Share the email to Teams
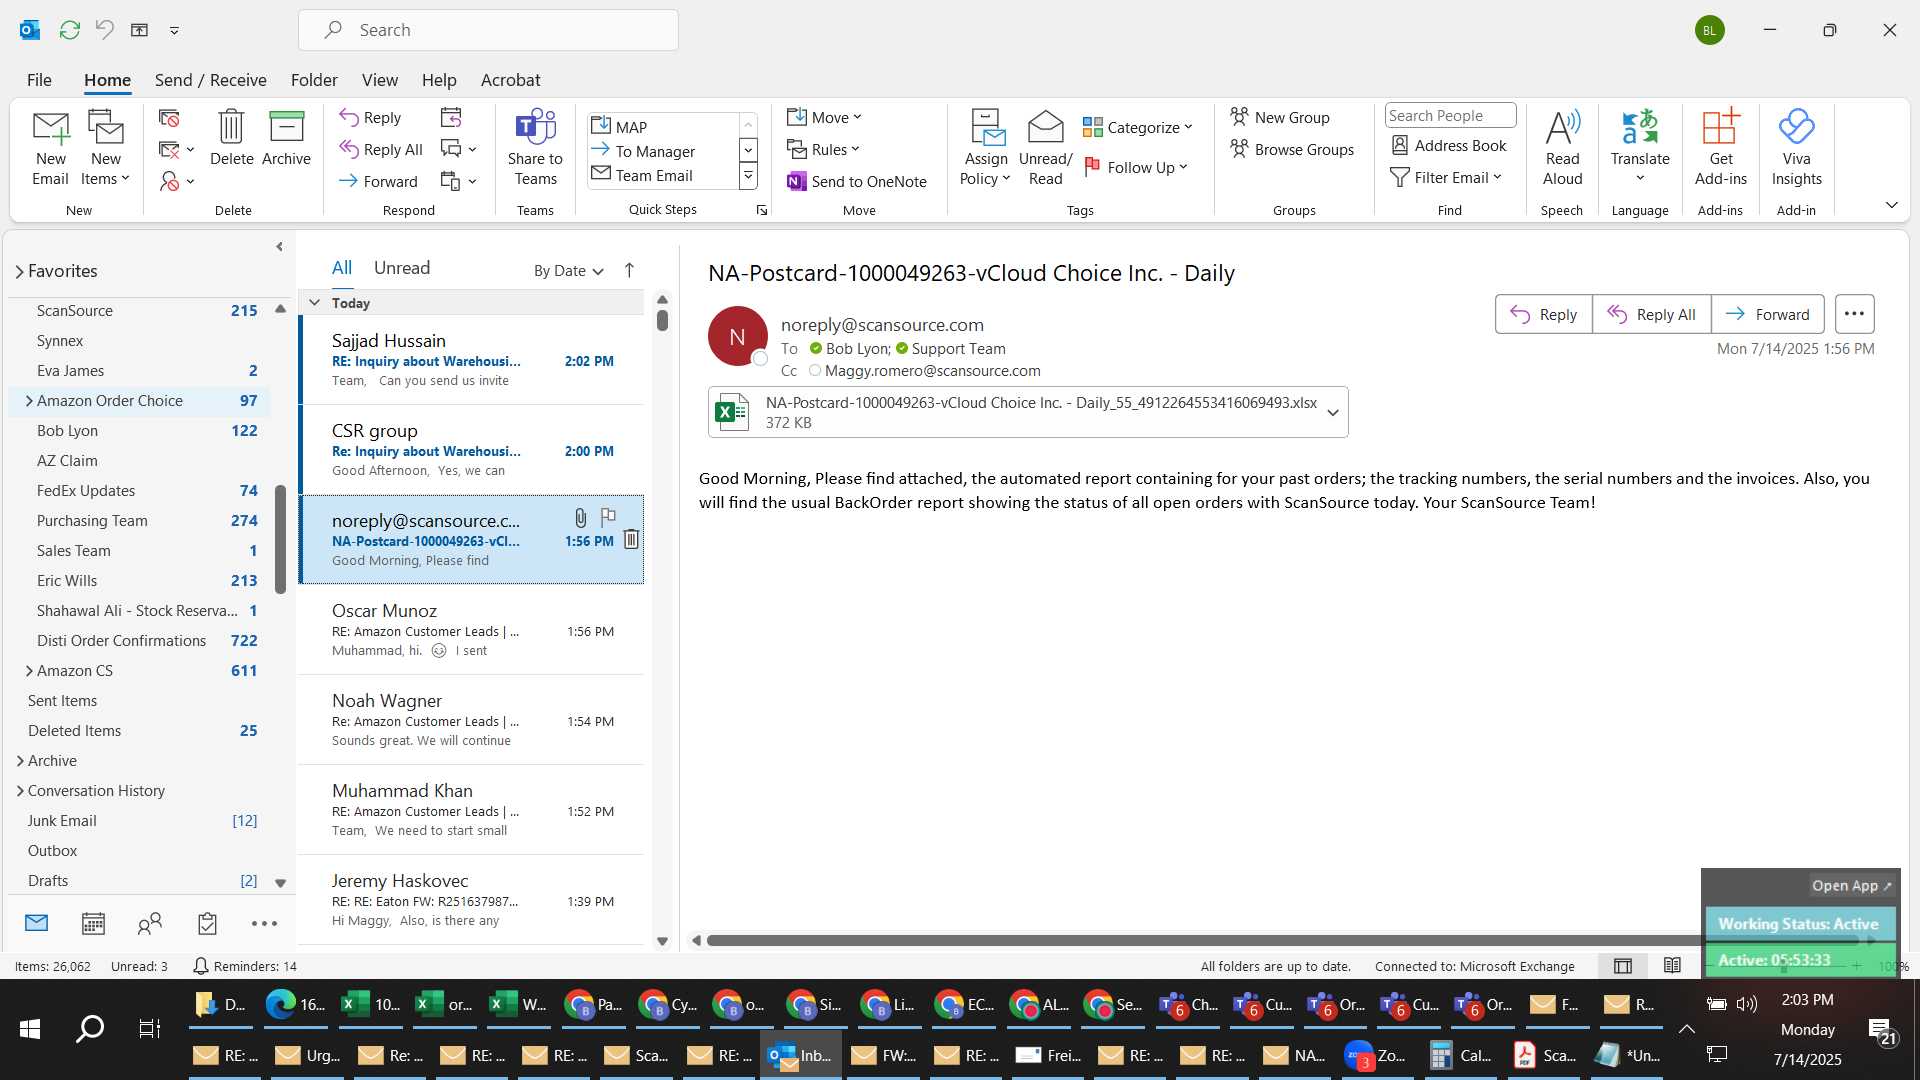The width and height of the screenshot is (1920, 1080). pos(535,148)
